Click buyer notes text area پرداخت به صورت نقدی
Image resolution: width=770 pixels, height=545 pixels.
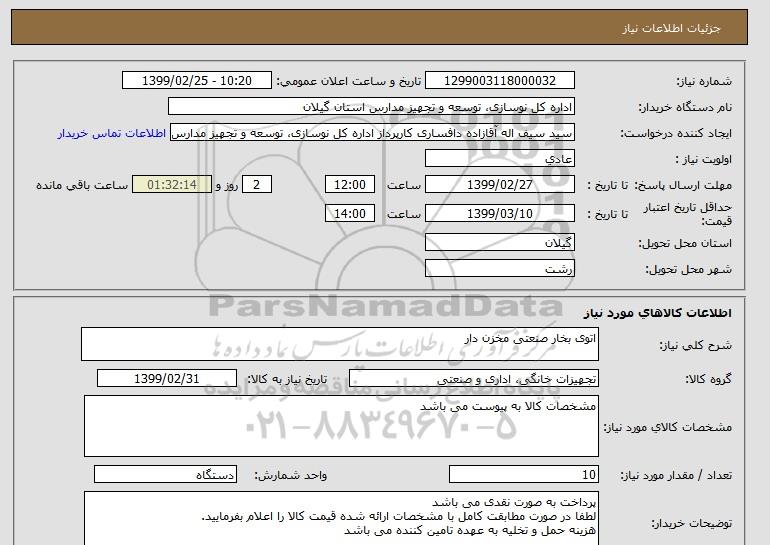click(x=341, y=518)
